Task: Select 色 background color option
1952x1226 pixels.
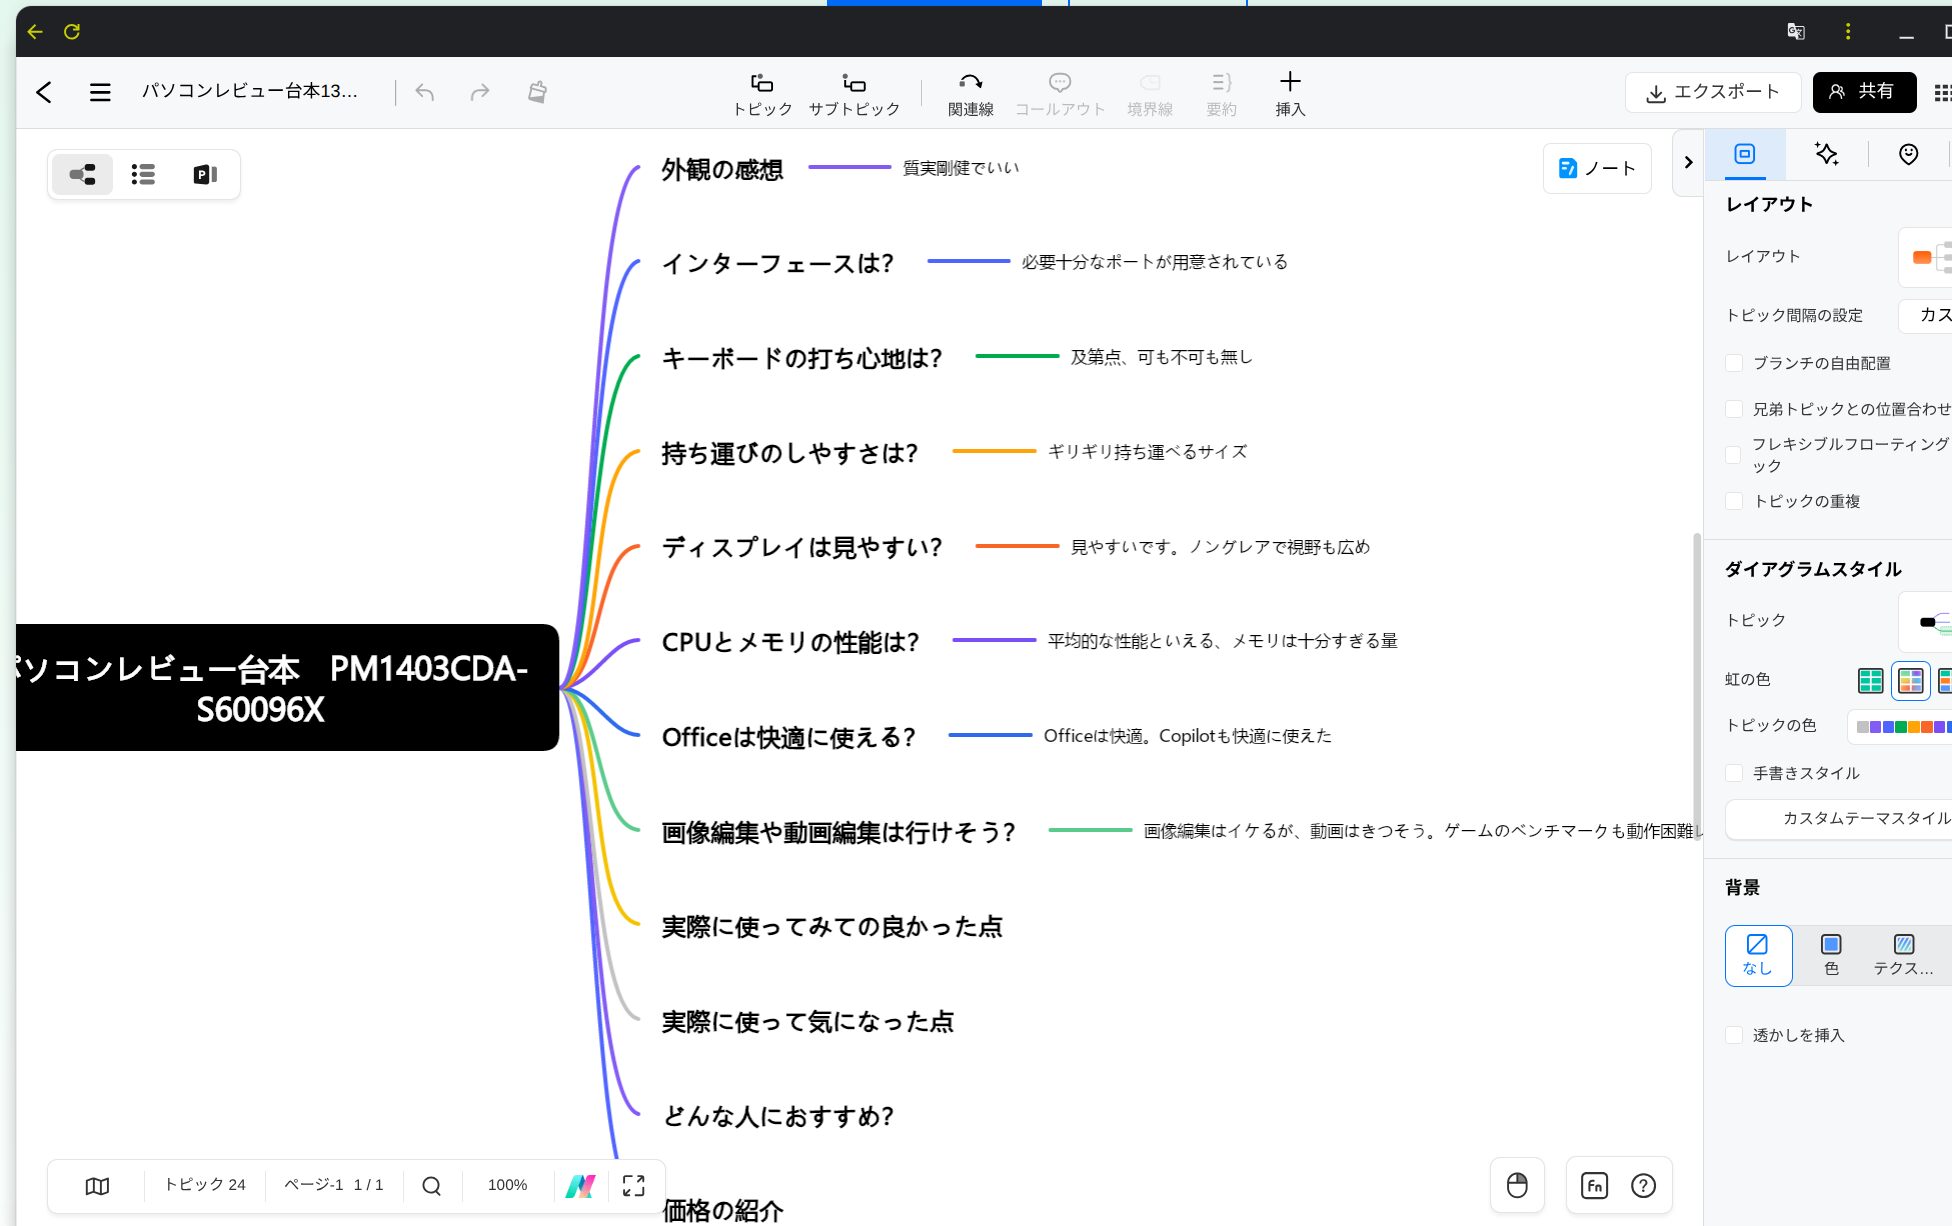Action: point(1831,955)
